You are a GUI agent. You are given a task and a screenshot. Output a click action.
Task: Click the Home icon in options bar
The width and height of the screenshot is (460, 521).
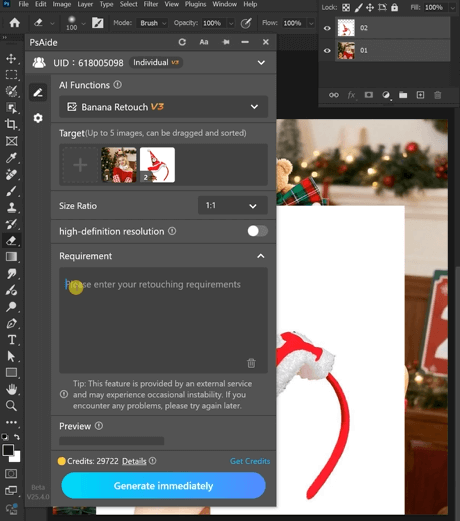tap(14, 23)
